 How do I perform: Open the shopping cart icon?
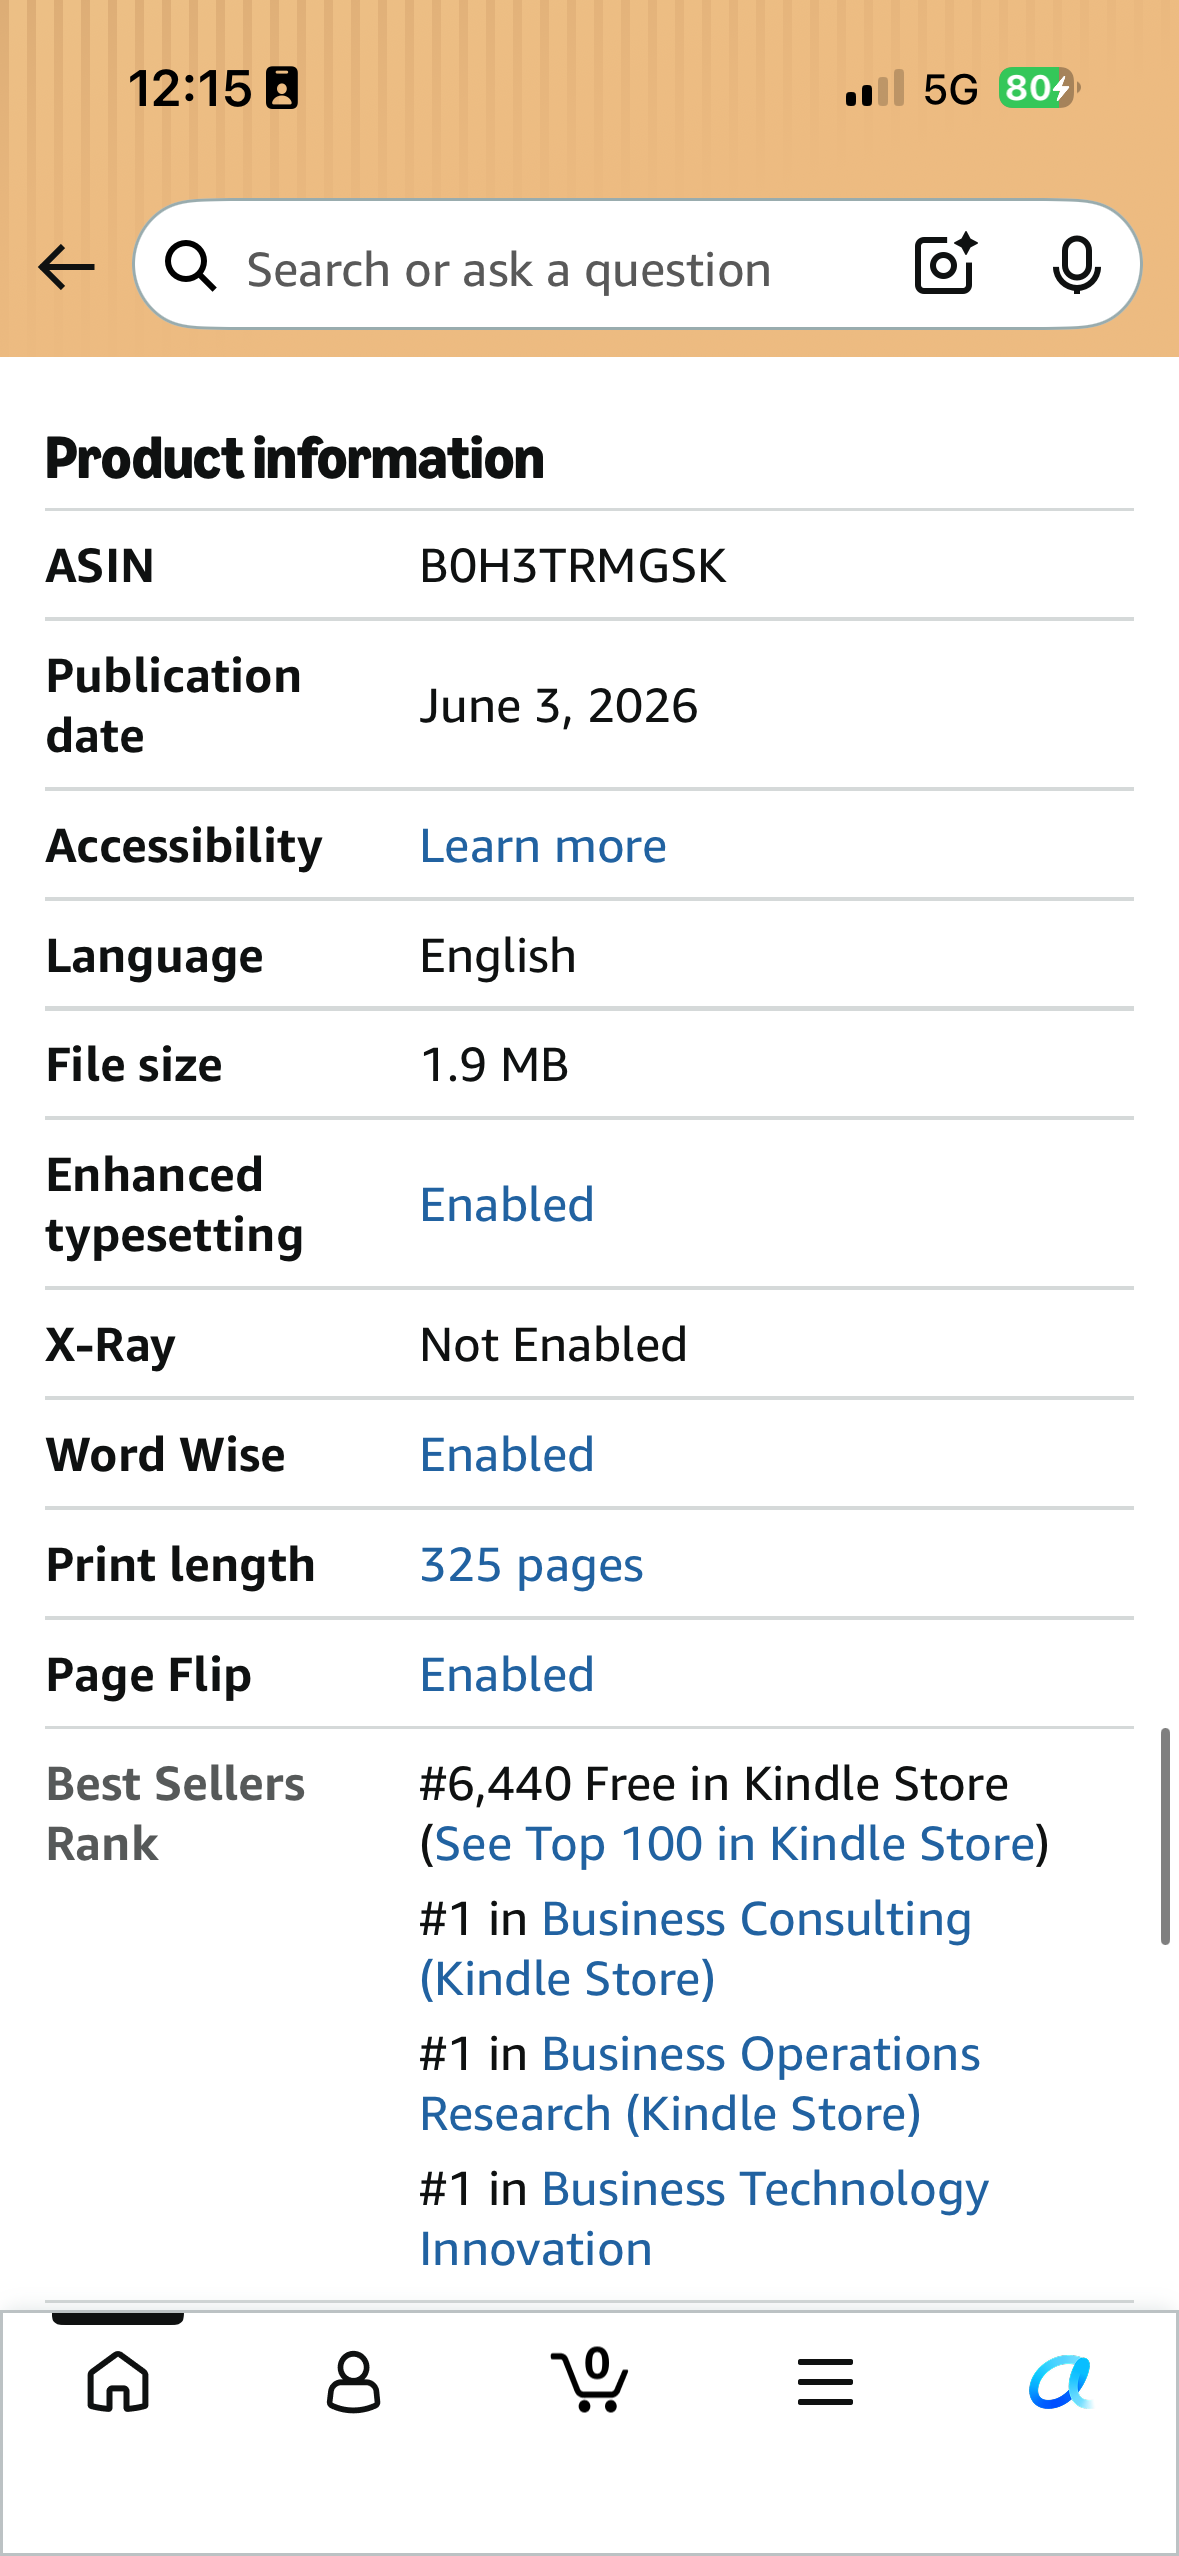(x=590, y=2379)
